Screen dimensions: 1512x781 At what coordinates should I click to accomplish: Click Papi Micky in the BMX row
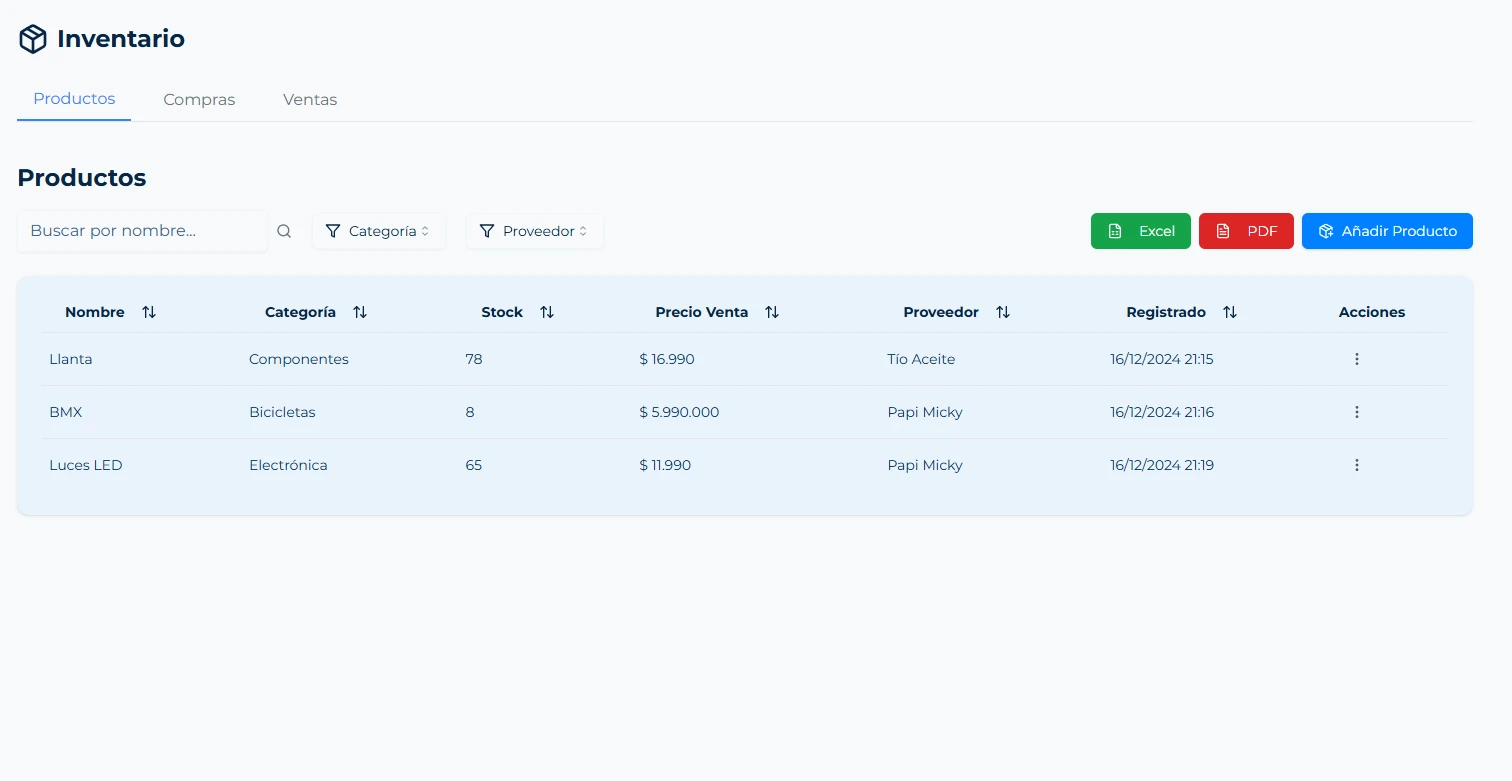(925, 412)
